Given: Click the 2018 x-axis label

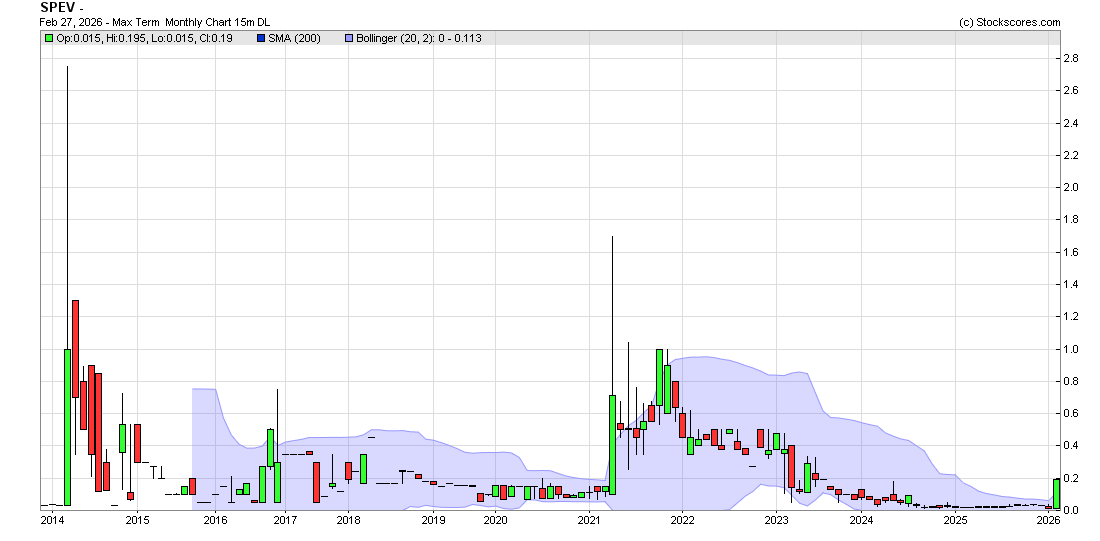Looking at the screenshot, I should click(x=349, y=520).
